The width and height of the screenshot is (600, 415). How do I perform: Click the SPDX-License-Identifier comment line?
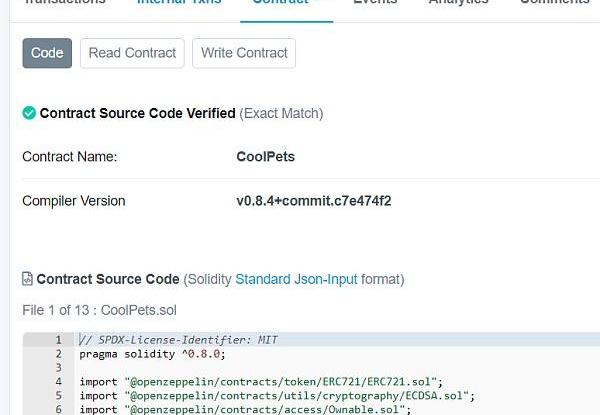pyautogui.click(x=180, y=340)
